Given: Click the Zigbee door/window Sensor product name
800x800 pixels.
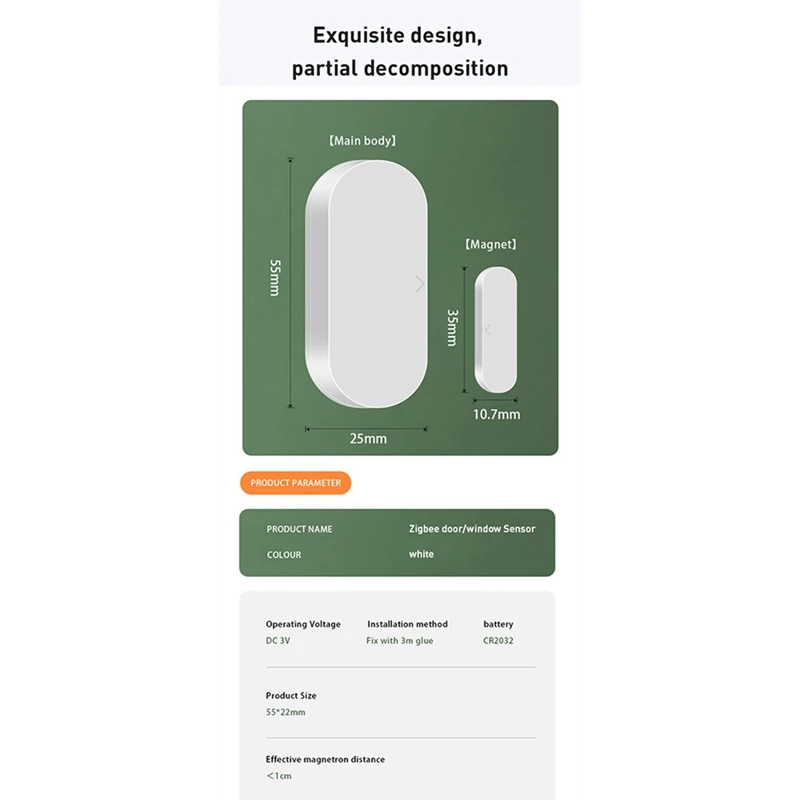Looking at the screenshot, I should tap(472, 529).
